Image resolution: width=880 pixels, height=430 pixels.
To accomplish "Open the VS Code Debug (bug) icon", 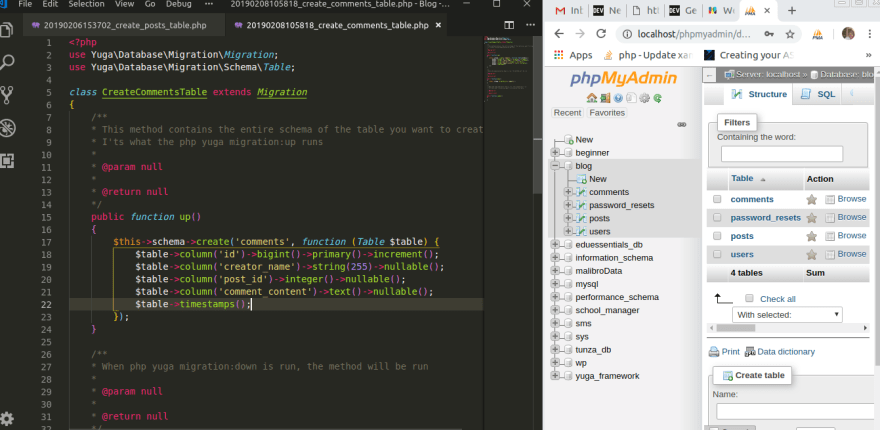I will click(x=7, y=128).
